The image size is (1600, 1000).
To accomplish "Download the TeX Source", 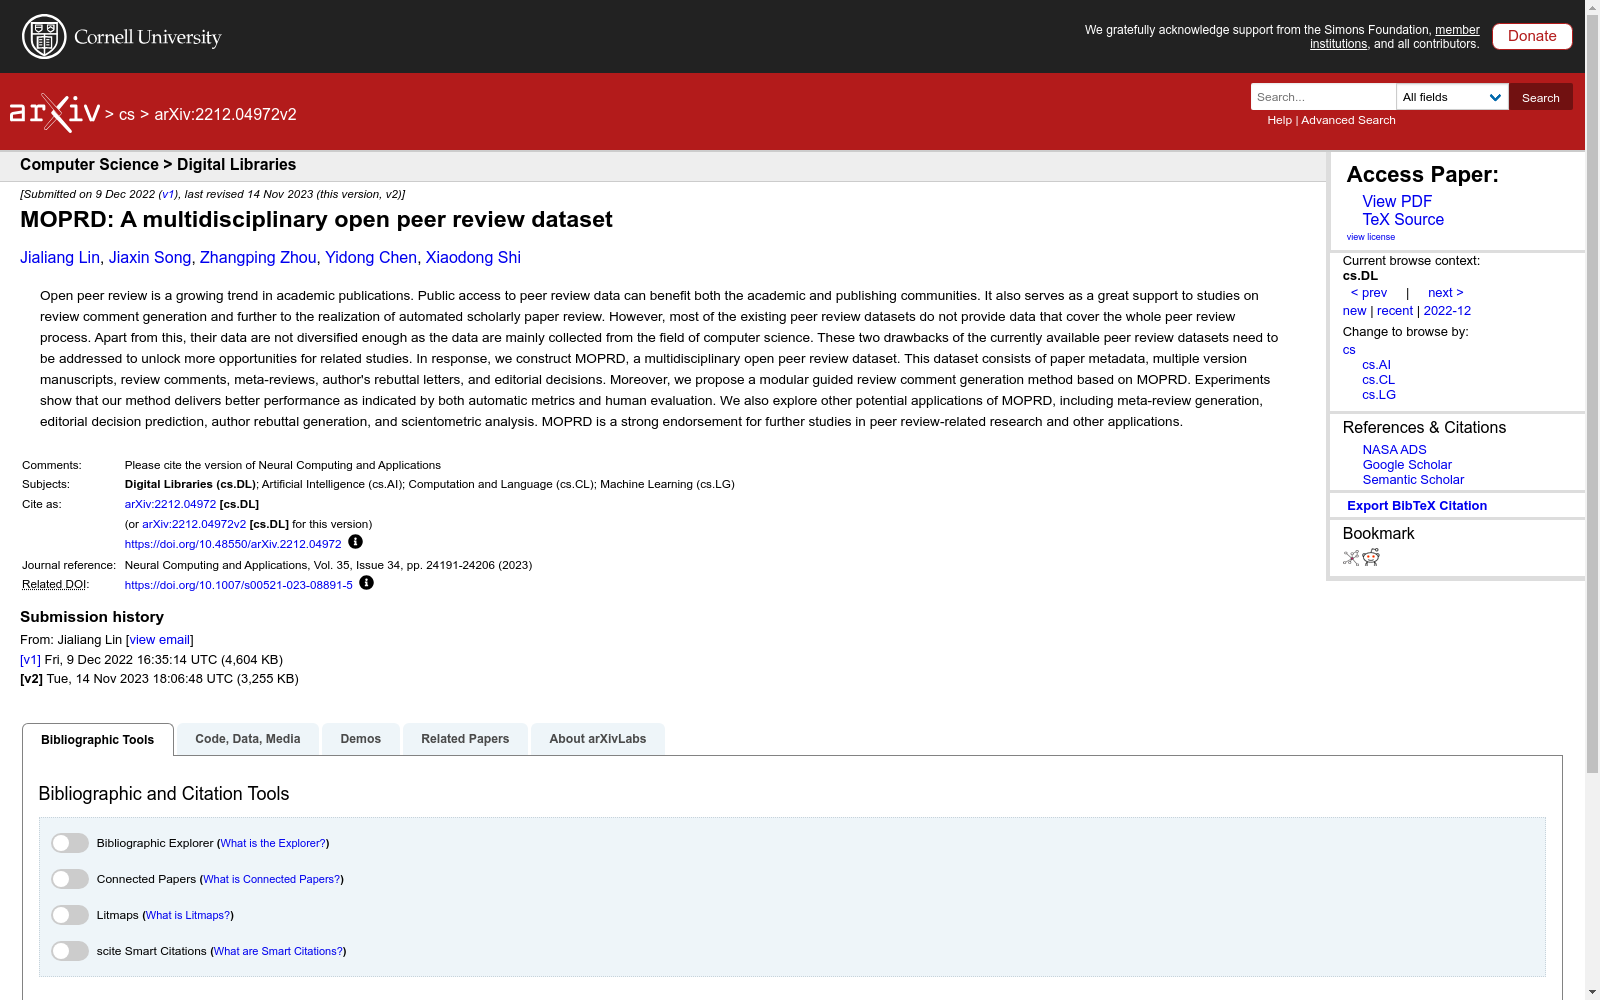I will tap(1403, 219).
